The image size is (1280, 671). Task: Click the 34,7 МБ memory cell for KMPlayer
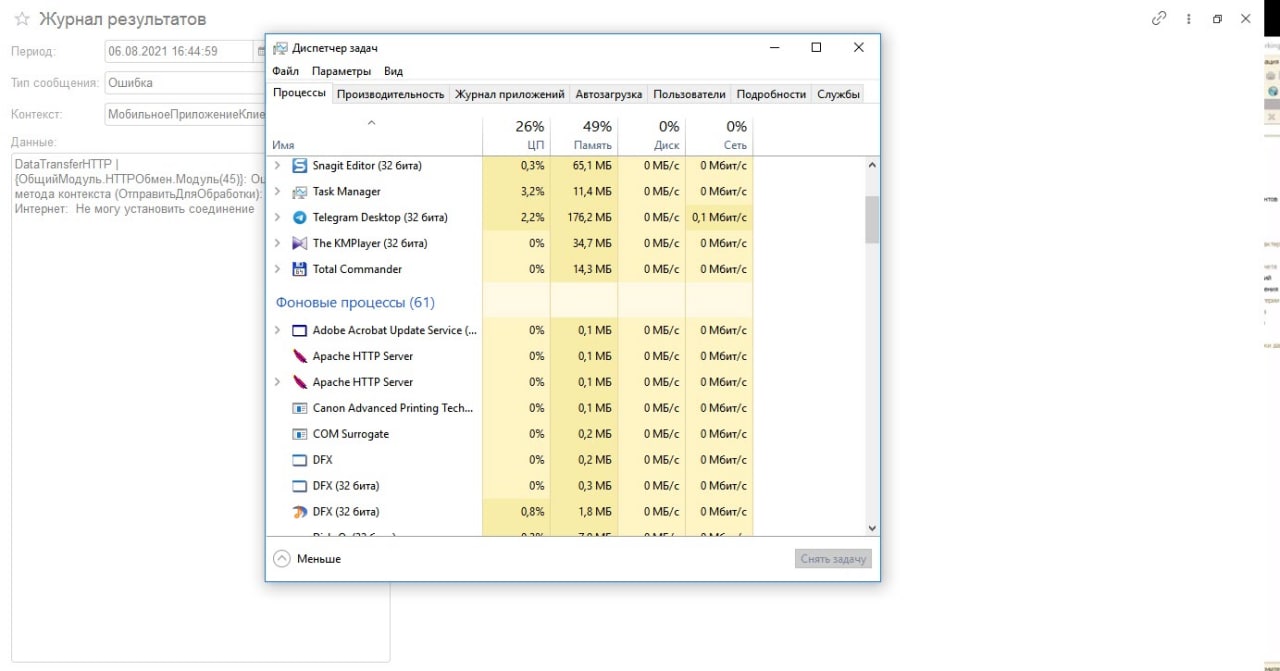coord(584,243)
